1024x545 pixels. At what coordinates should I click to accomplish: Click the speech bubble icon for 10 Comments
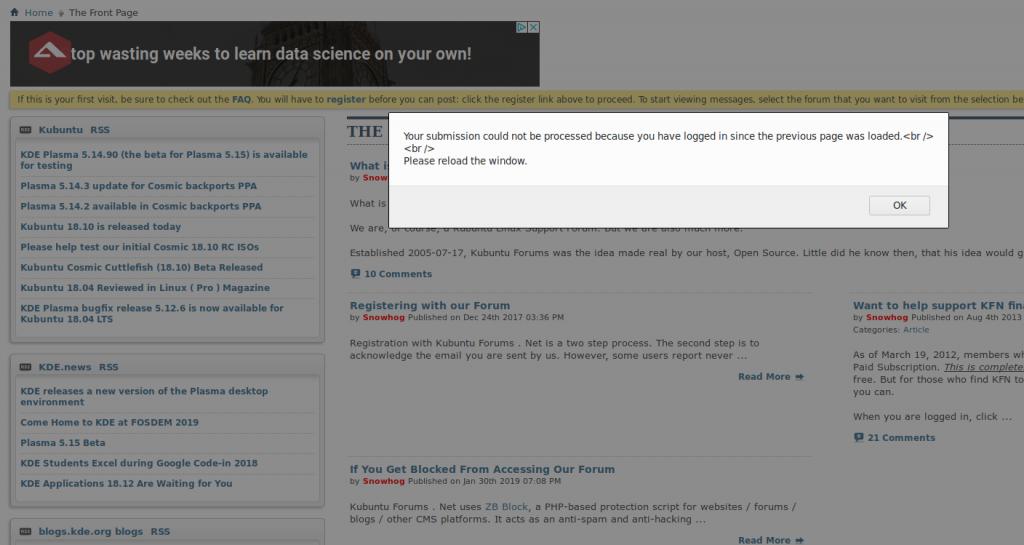point(356,274)
